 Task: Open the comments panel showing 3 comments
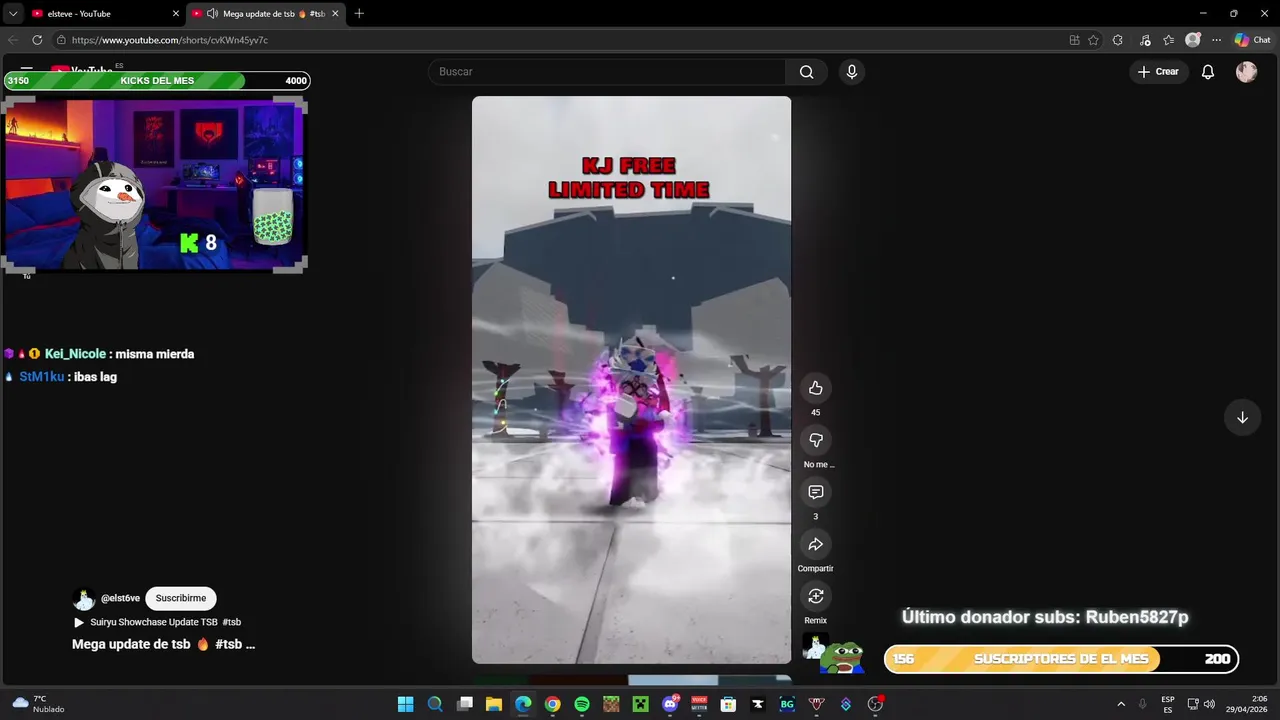[x=816, y=492]
